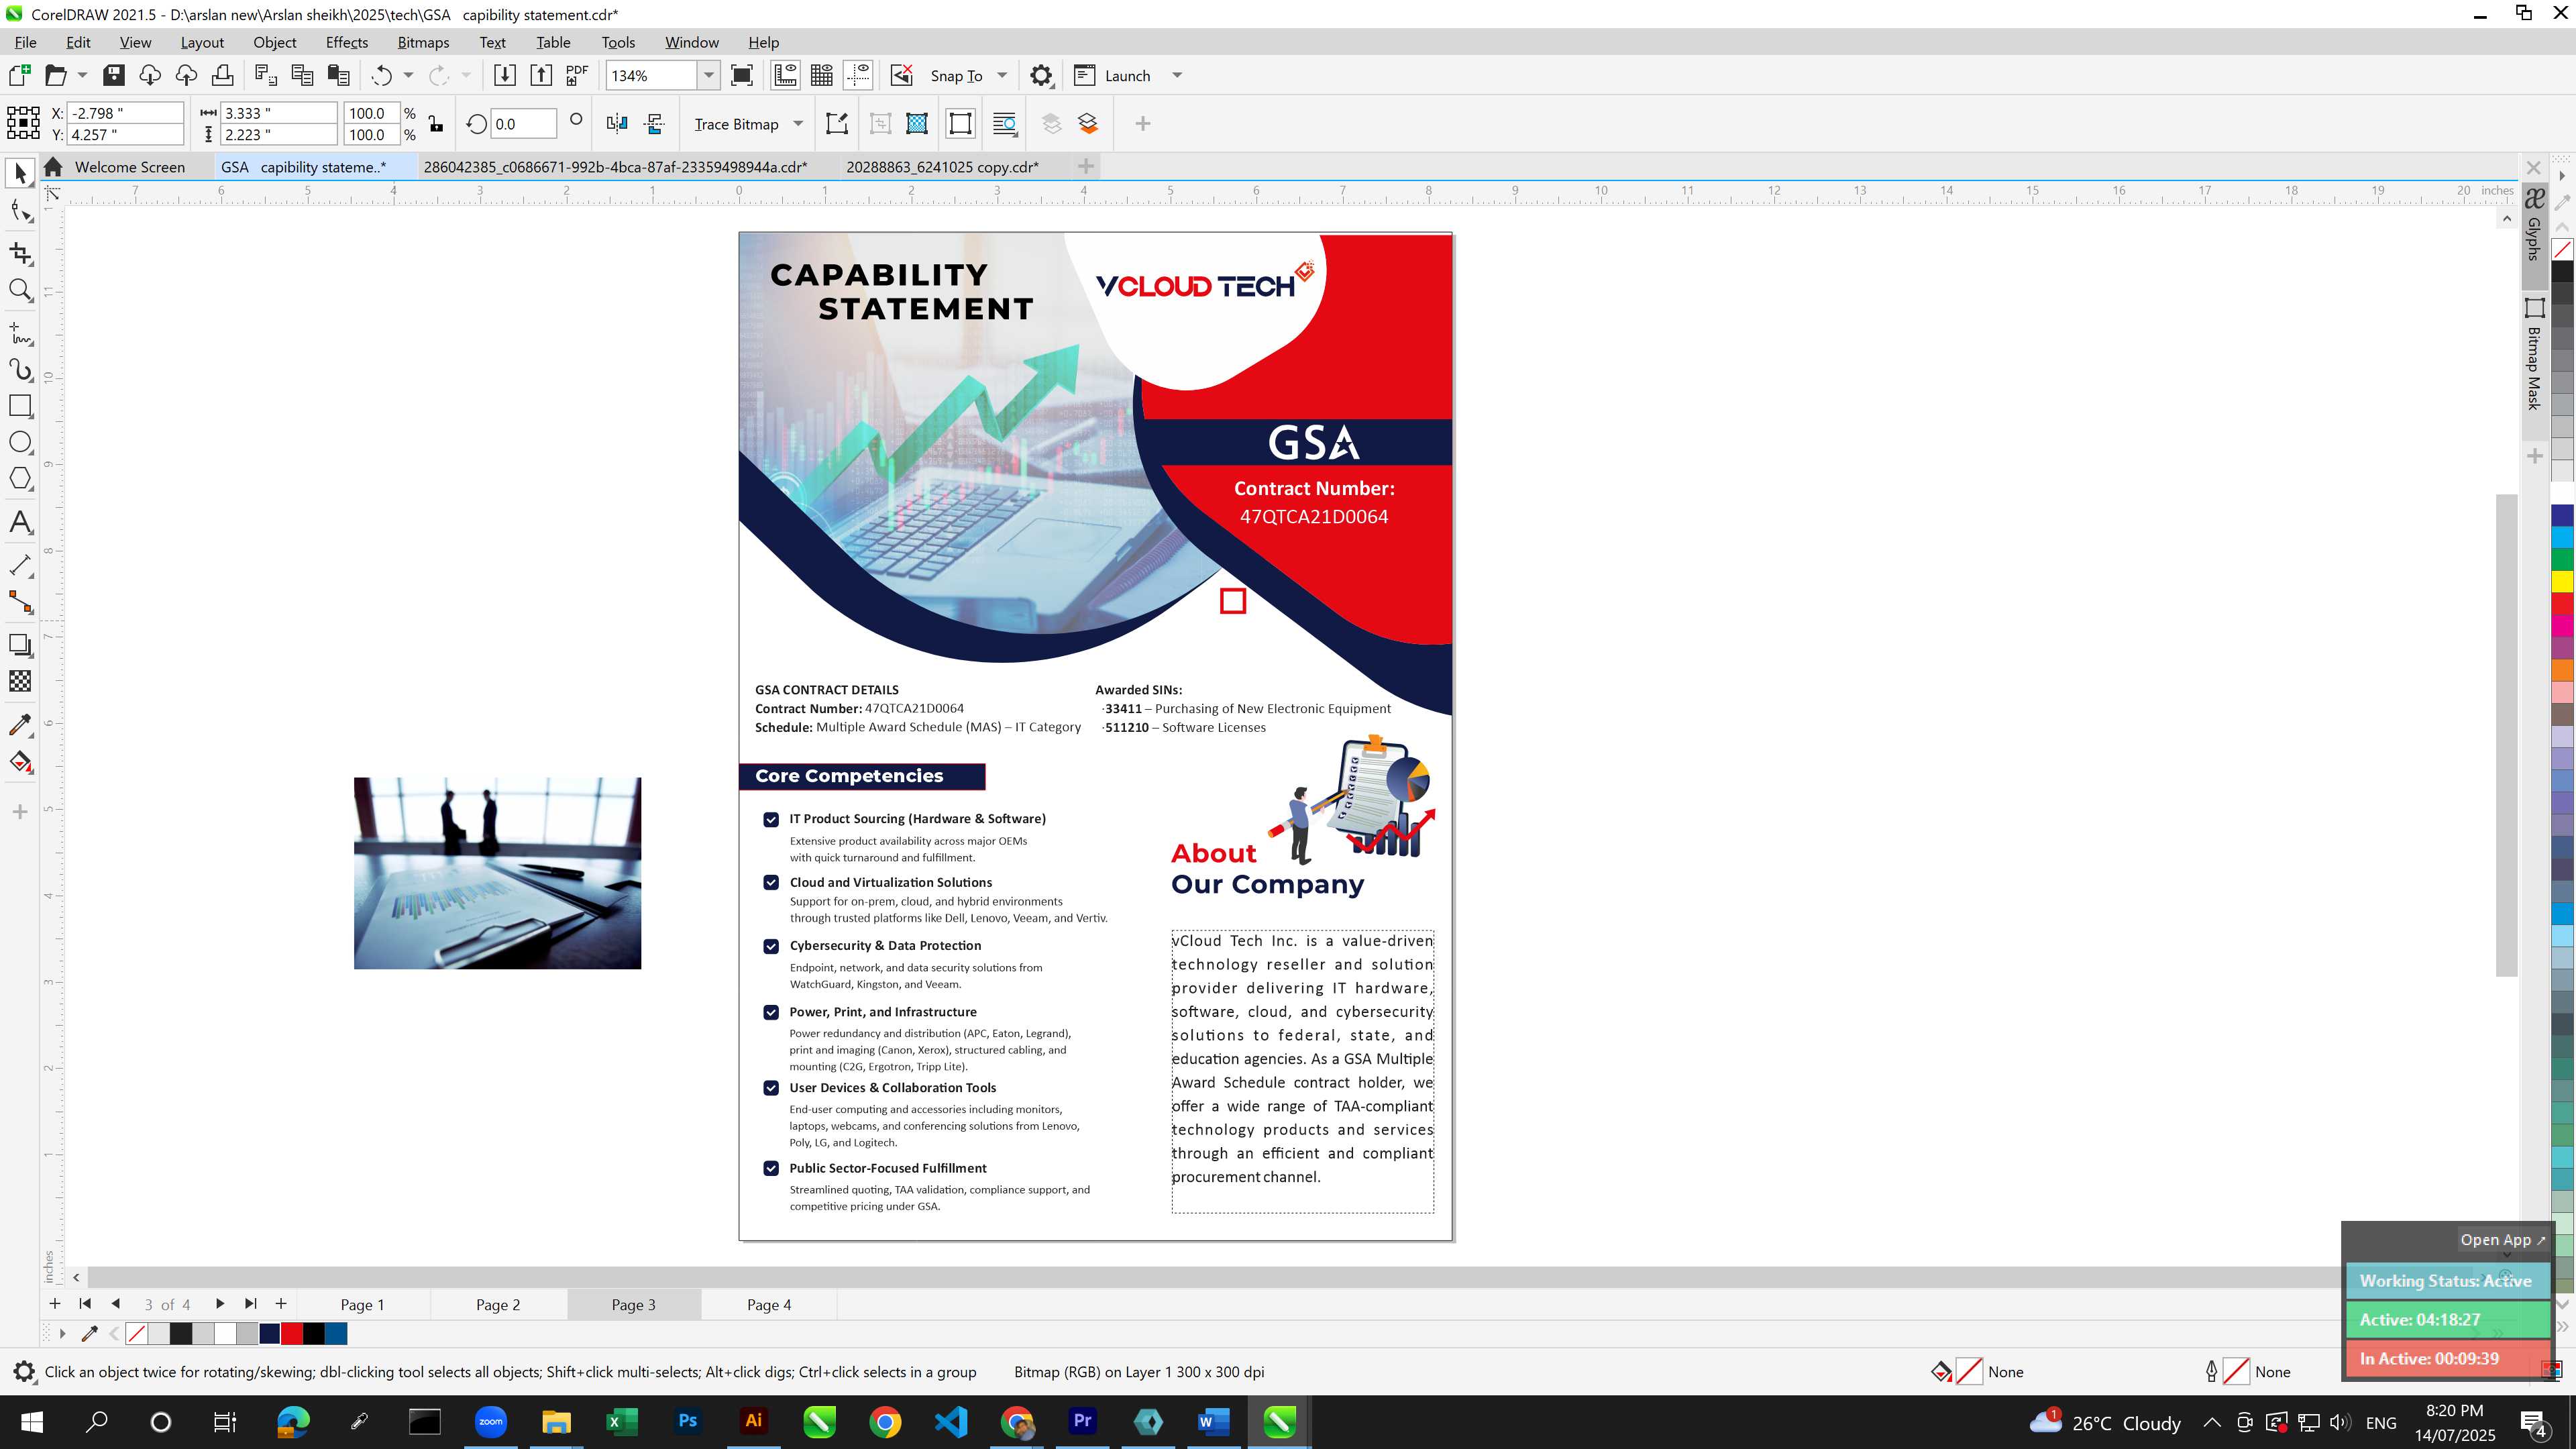
Task: Select the Interactive Fill tool
Action: (20, 762)
